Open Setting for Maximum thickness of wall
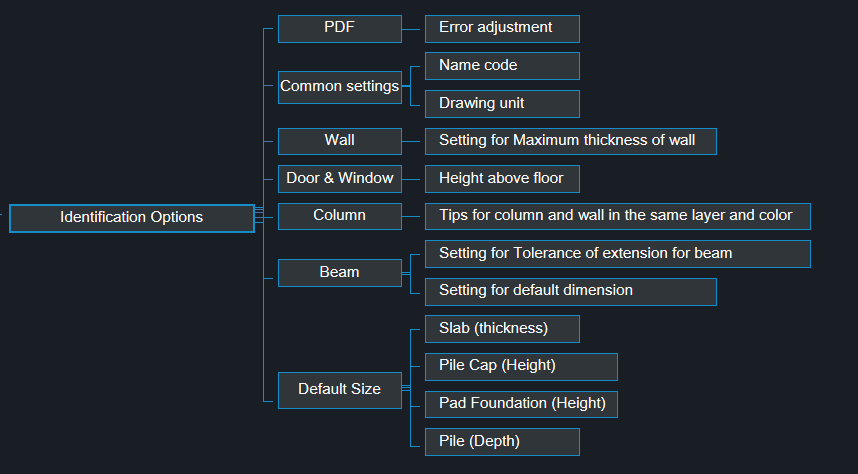Viewport: 858px width, 474px height. (x=570, y=141)
